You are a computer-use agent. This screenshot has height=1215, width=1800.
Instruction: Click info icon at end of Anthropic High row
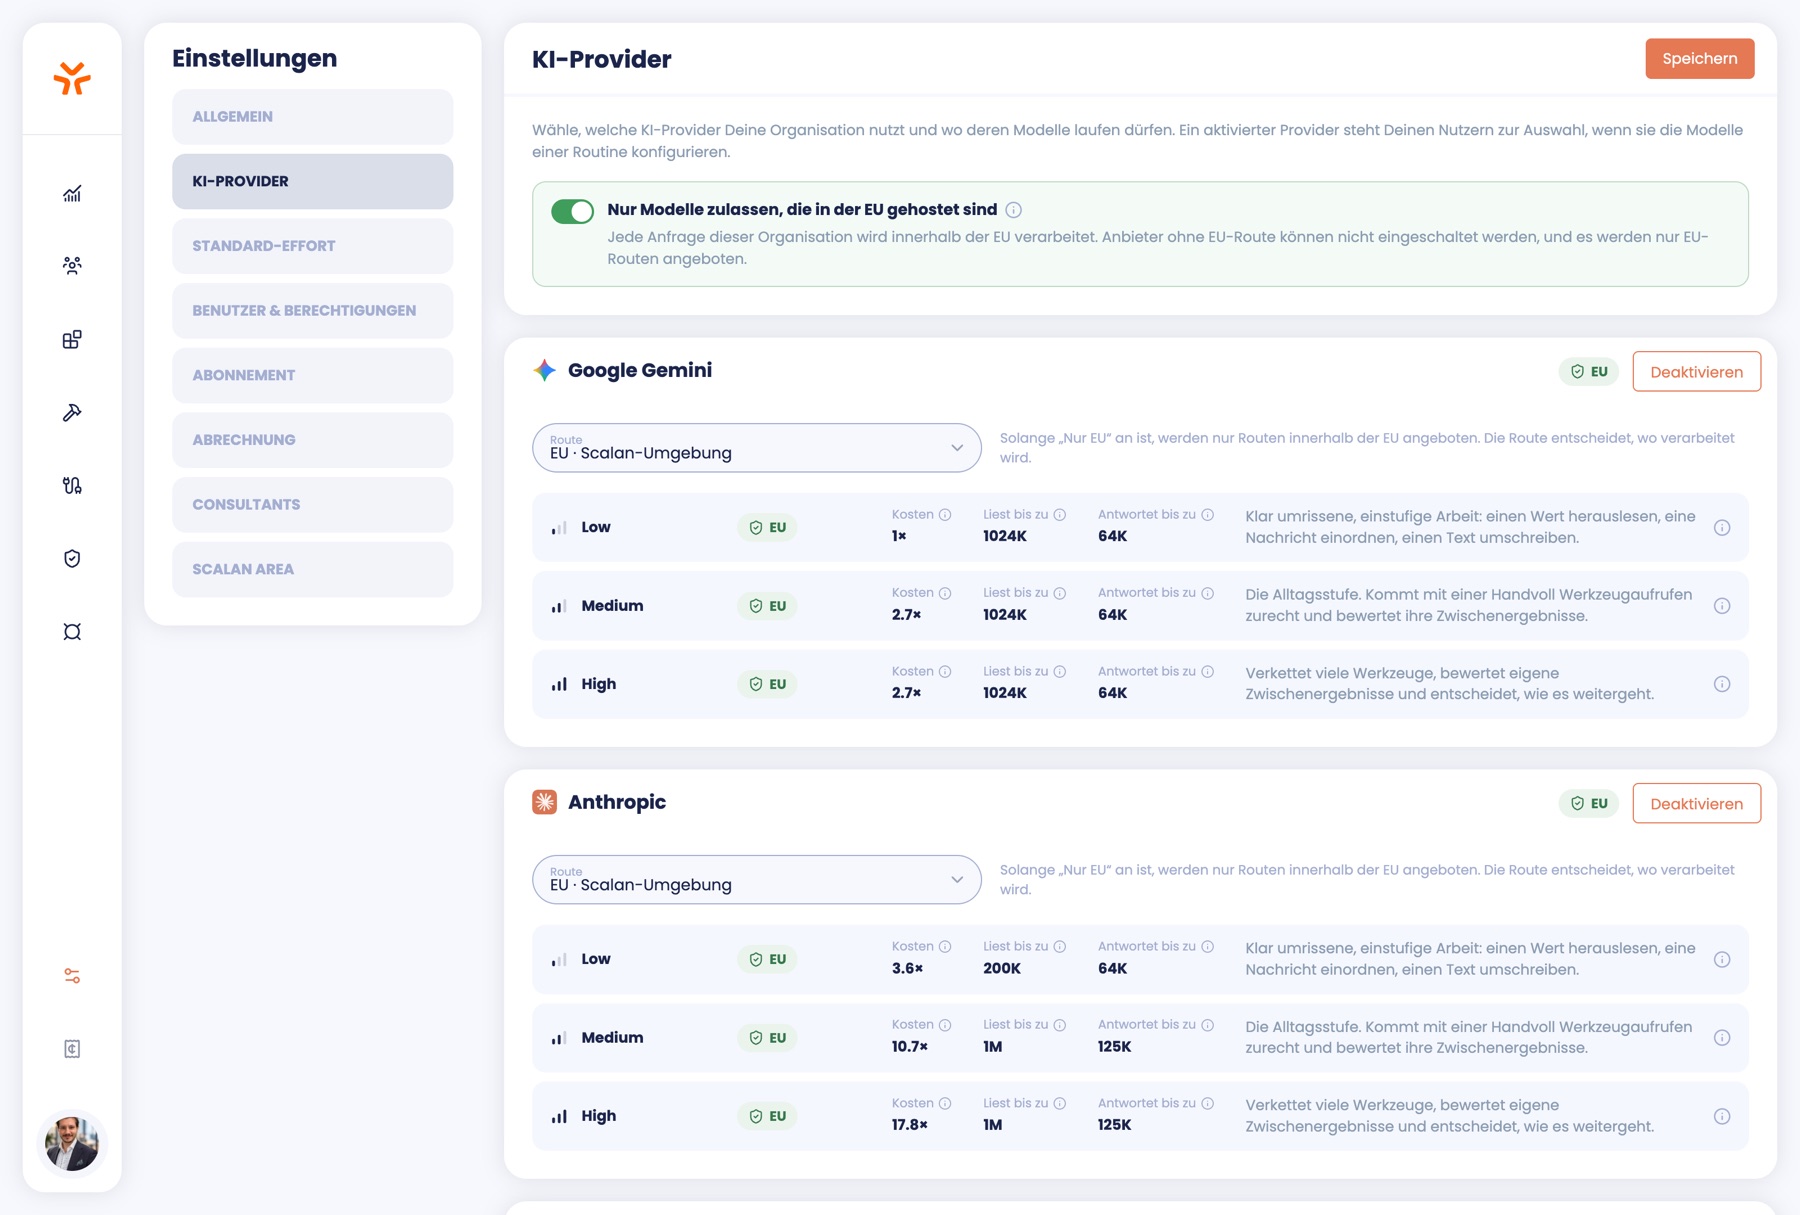(1722, 1116)
